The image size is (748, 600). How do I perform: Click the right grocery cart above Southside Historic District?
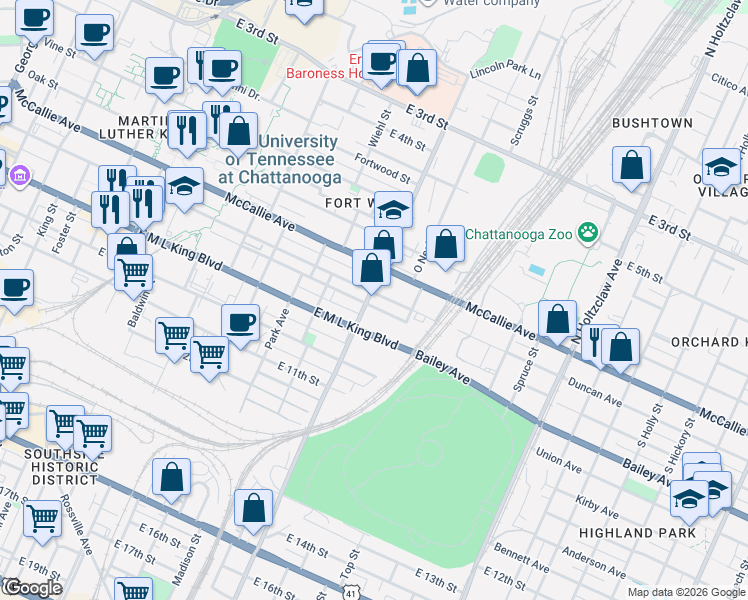[x=93, y=435]
